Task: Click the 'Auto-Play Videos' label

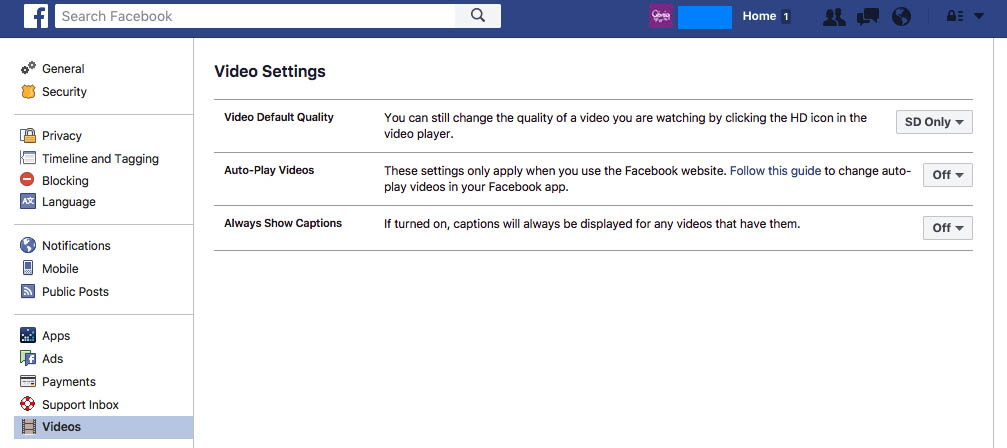Action: coord(269,170)
